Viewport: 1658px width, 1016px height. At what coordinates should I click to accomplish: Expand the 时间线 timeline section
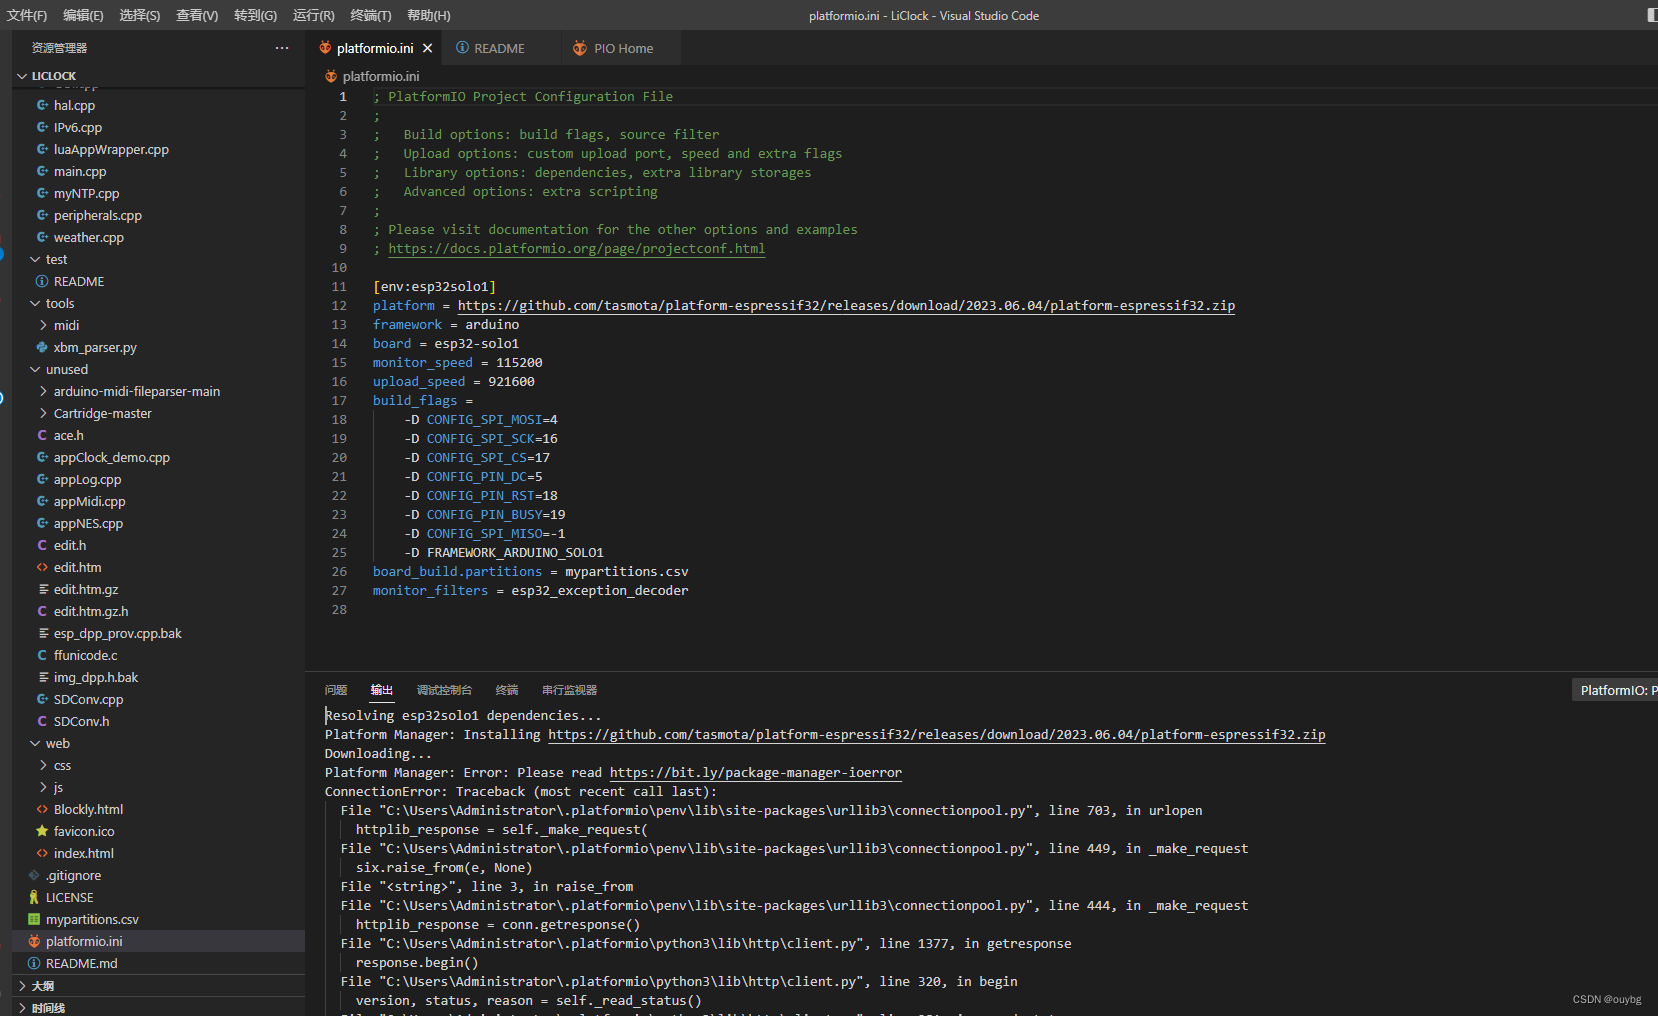[x=158, y=1007]
